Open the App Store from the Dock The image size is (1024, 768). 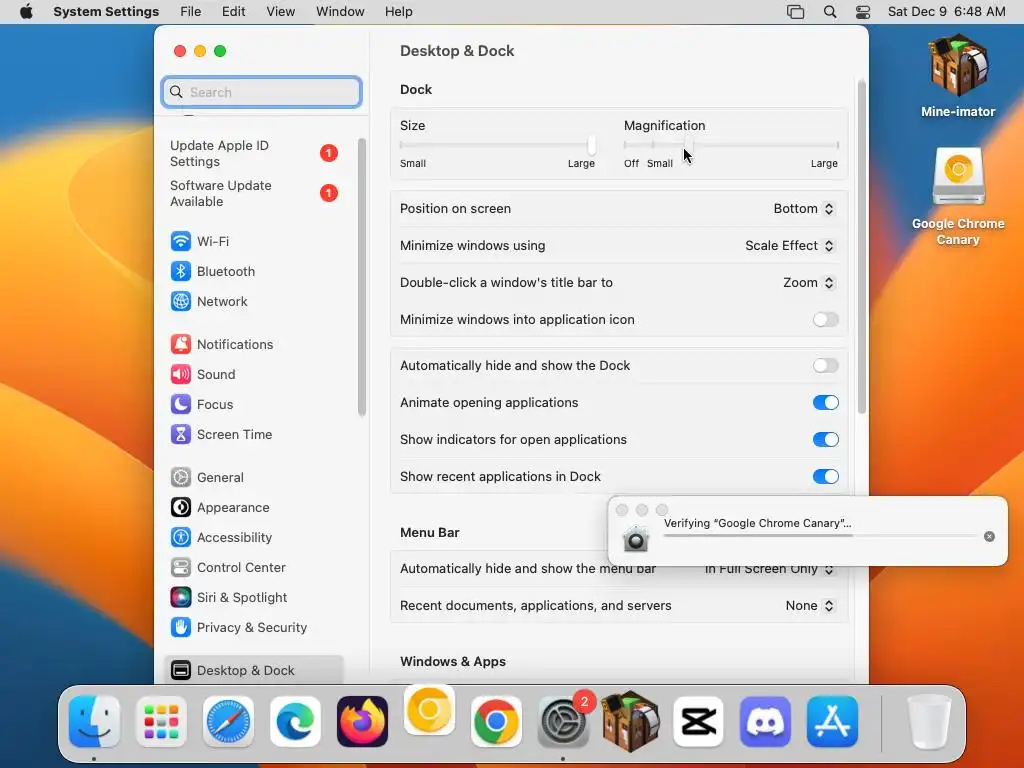click(x=832, y=722)
